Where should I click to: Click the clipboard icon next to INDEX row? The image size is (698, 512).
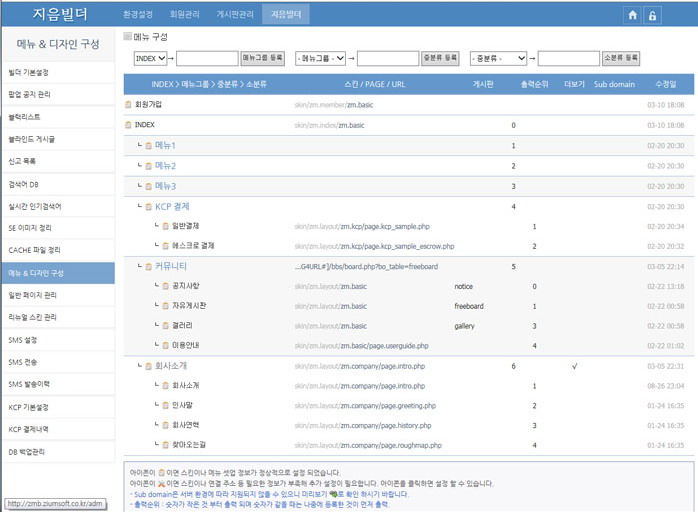pos(128,125)
